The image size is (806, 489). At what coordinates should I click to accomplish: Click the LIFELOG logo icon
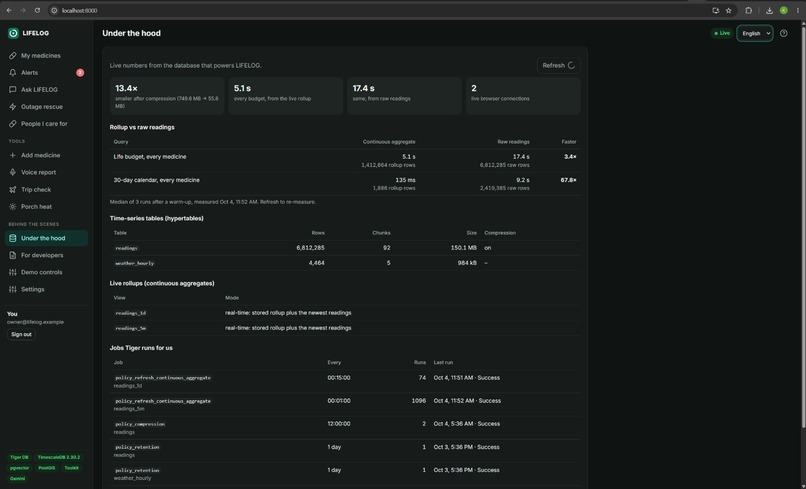[13, 33]
